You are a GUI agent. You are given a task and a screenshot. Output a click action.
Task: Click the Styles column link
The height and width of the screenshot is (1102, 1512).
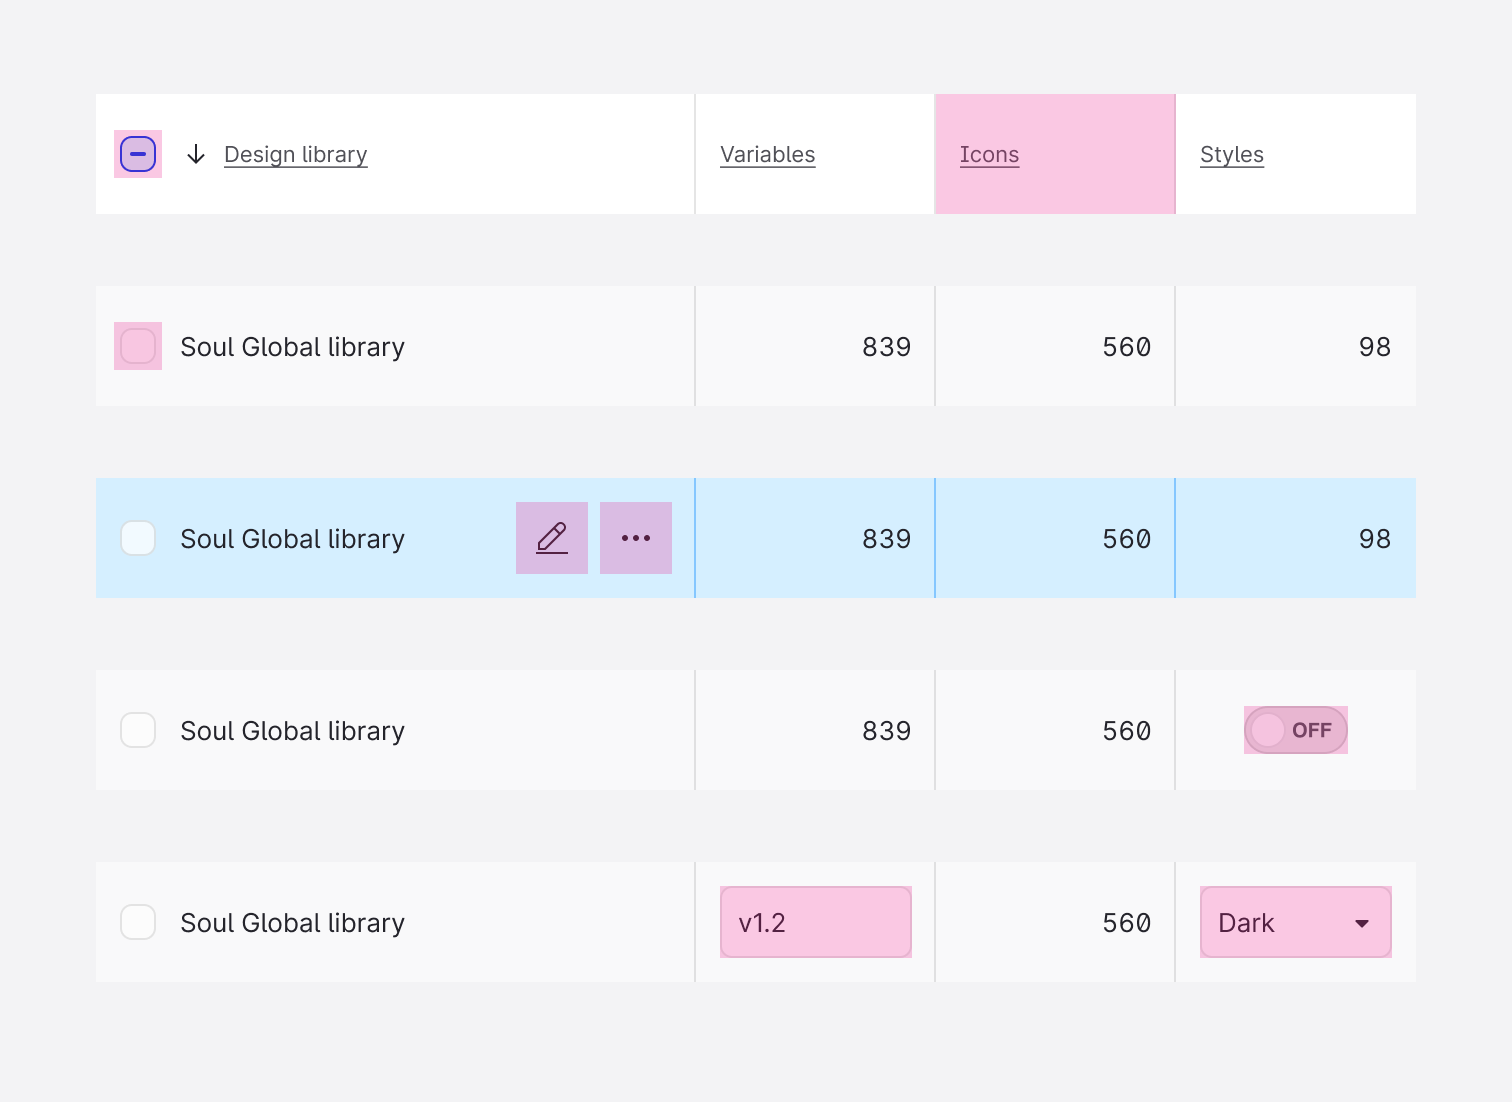(1232, 154)
